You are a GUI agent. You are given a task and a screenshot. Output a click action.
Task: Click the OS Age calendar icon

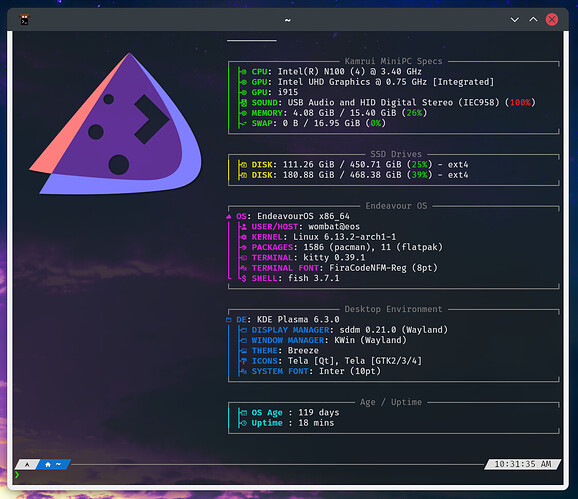[x=244, y=413]
